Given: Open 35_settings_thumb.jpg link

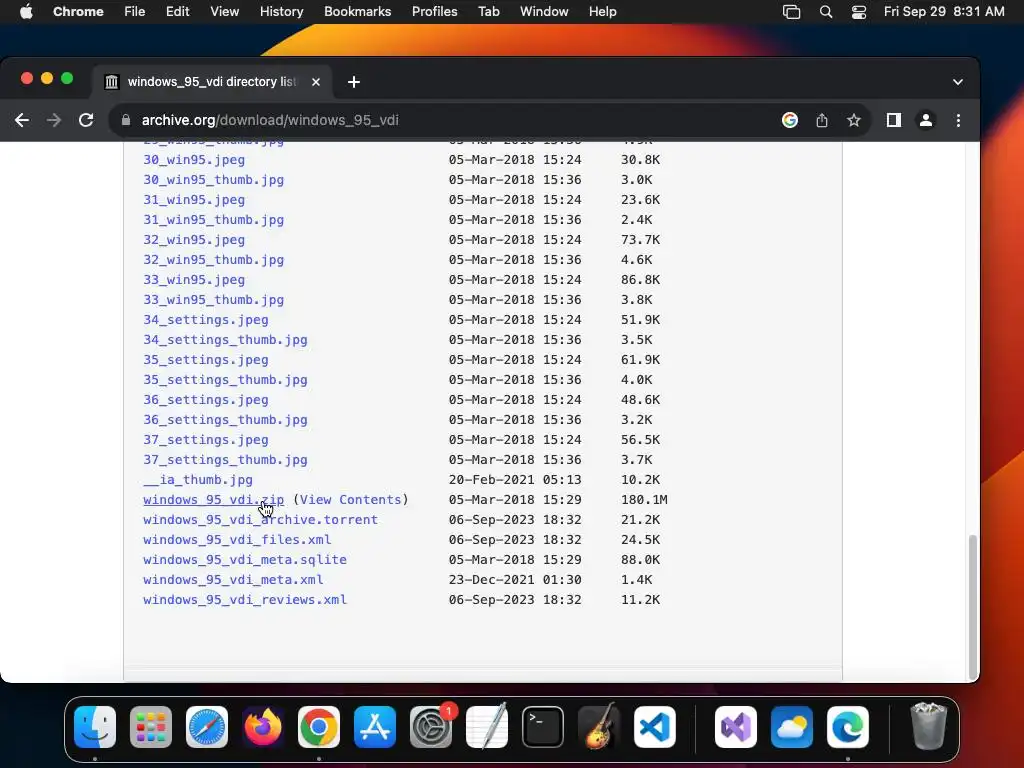Looking at the screenshot, I should [x=225, y=379].
